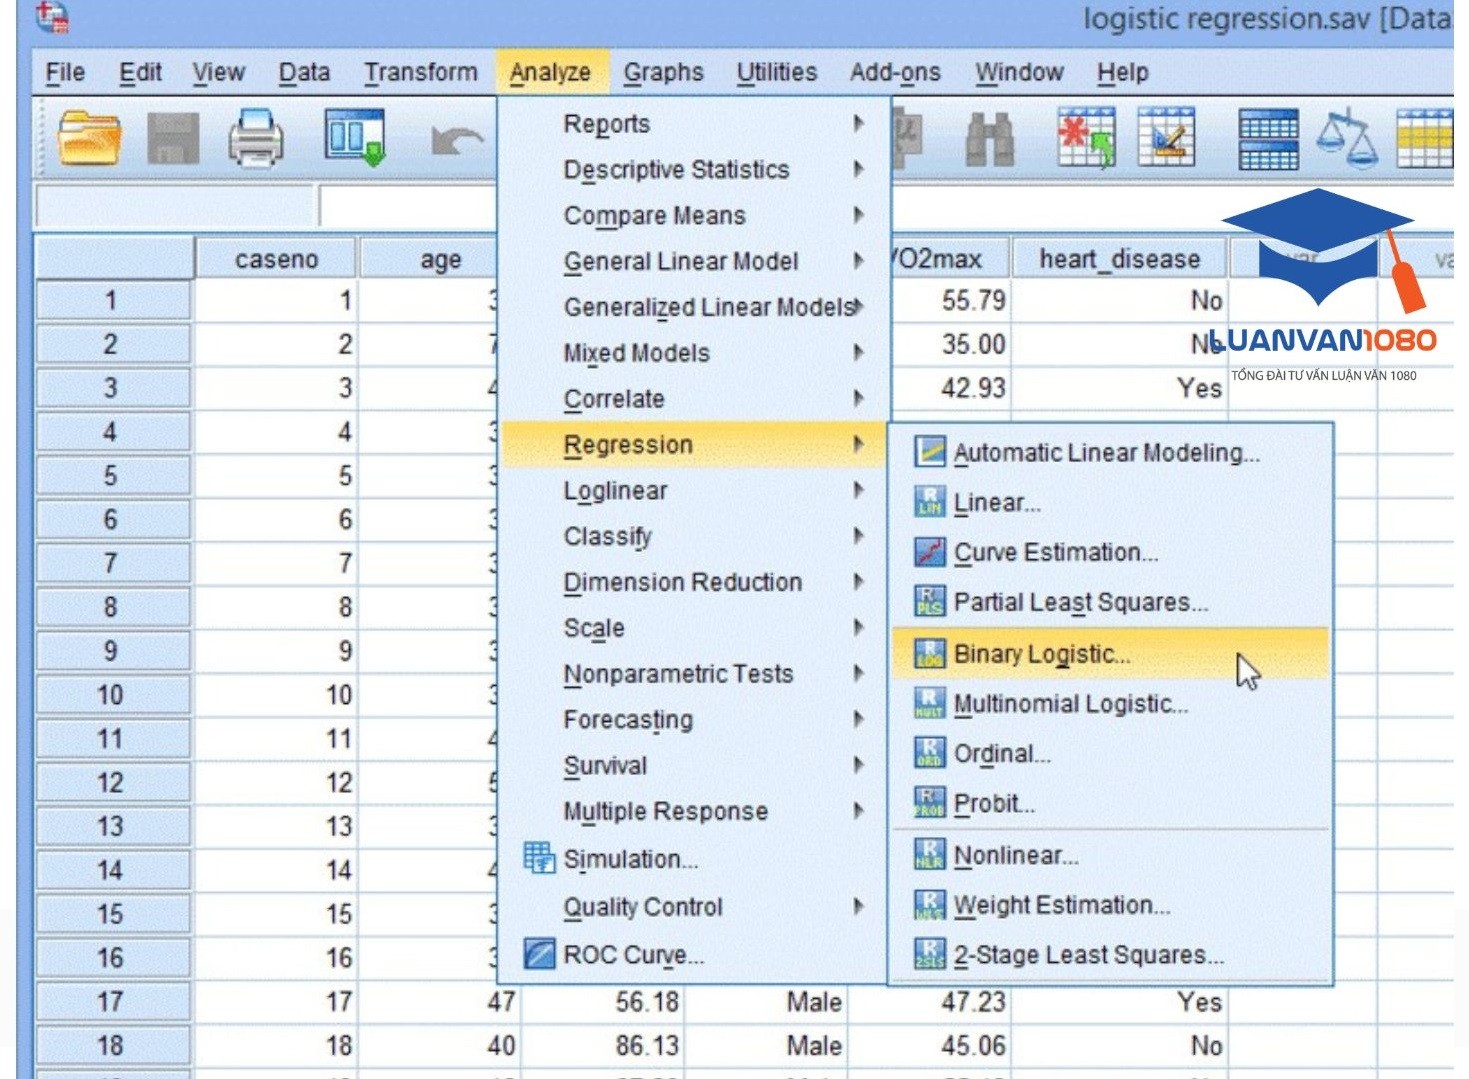Click the Open data document folder icon

[89, 137]
